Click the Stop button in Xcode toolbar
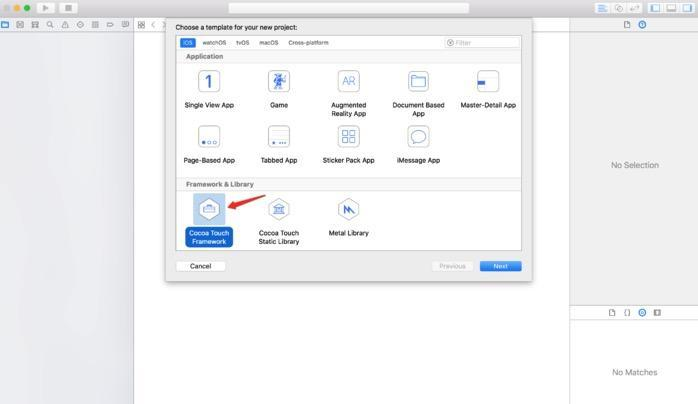Viewport: 698px width, 404px height. [x=68, y=8]
